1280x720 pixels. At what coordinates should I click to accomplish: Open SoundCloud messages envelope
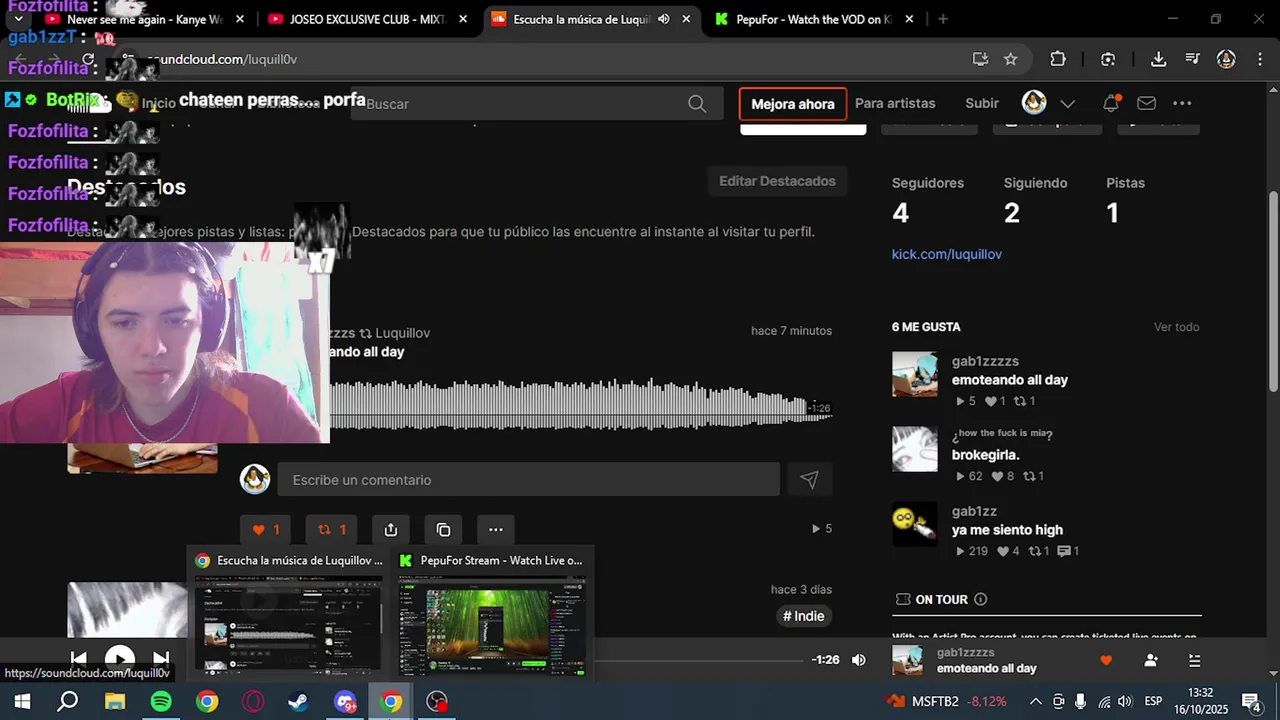[1146, 103]
